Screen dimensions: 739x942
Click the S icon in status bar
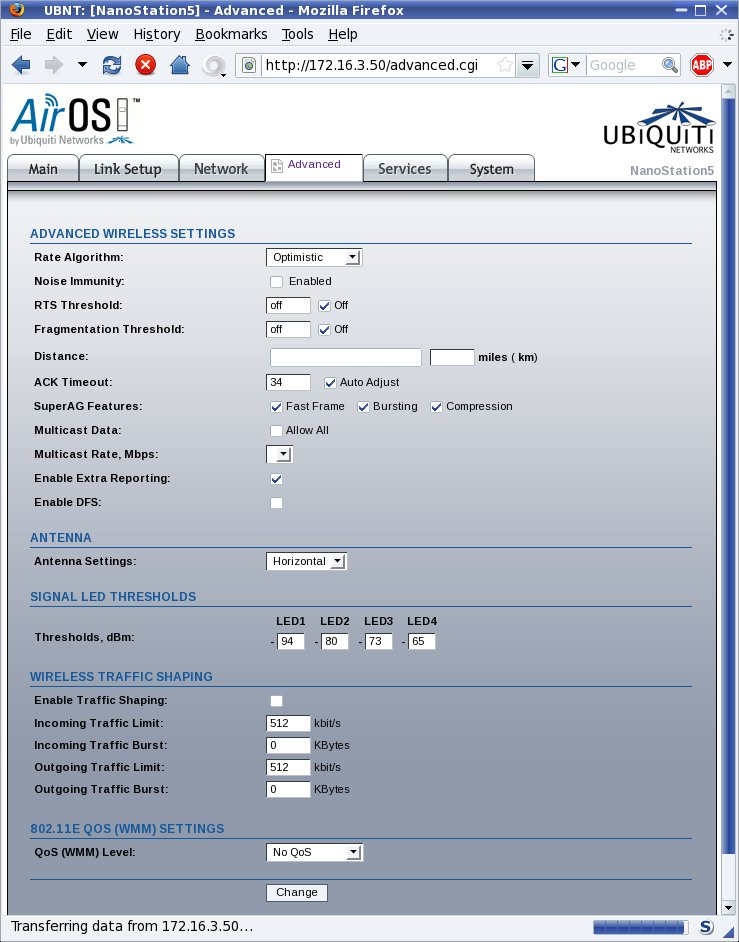(705, 926)
